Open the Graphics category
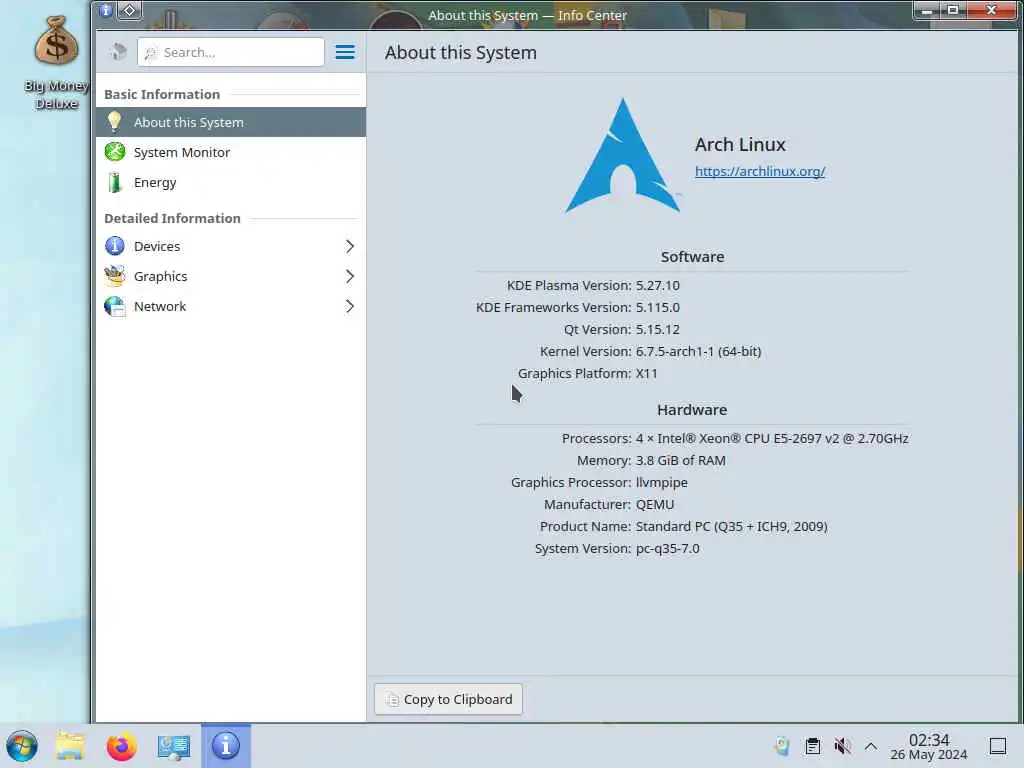This screenshot has width=1024, height=768. (x=231, y=276)
